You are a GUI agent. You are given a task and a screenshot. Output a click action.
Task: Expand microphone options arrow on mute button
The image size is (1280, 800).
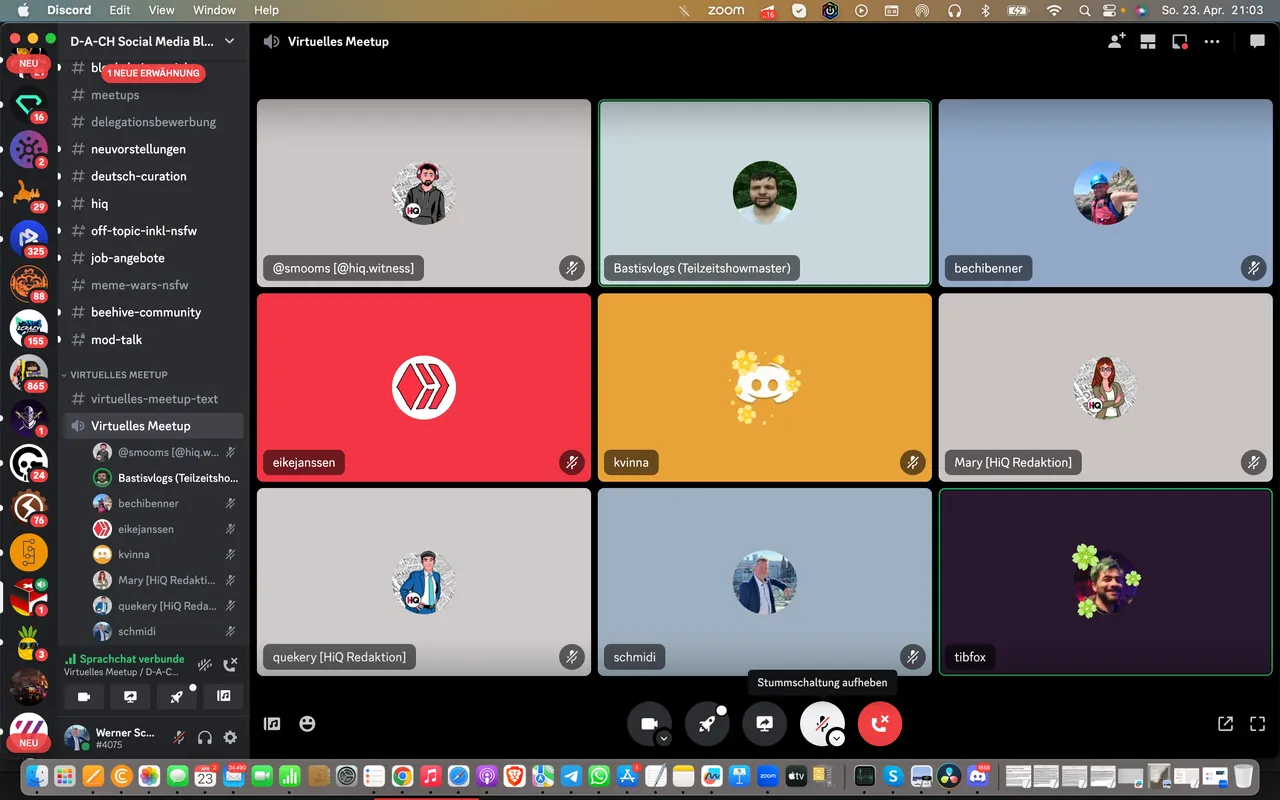point(837,738)
